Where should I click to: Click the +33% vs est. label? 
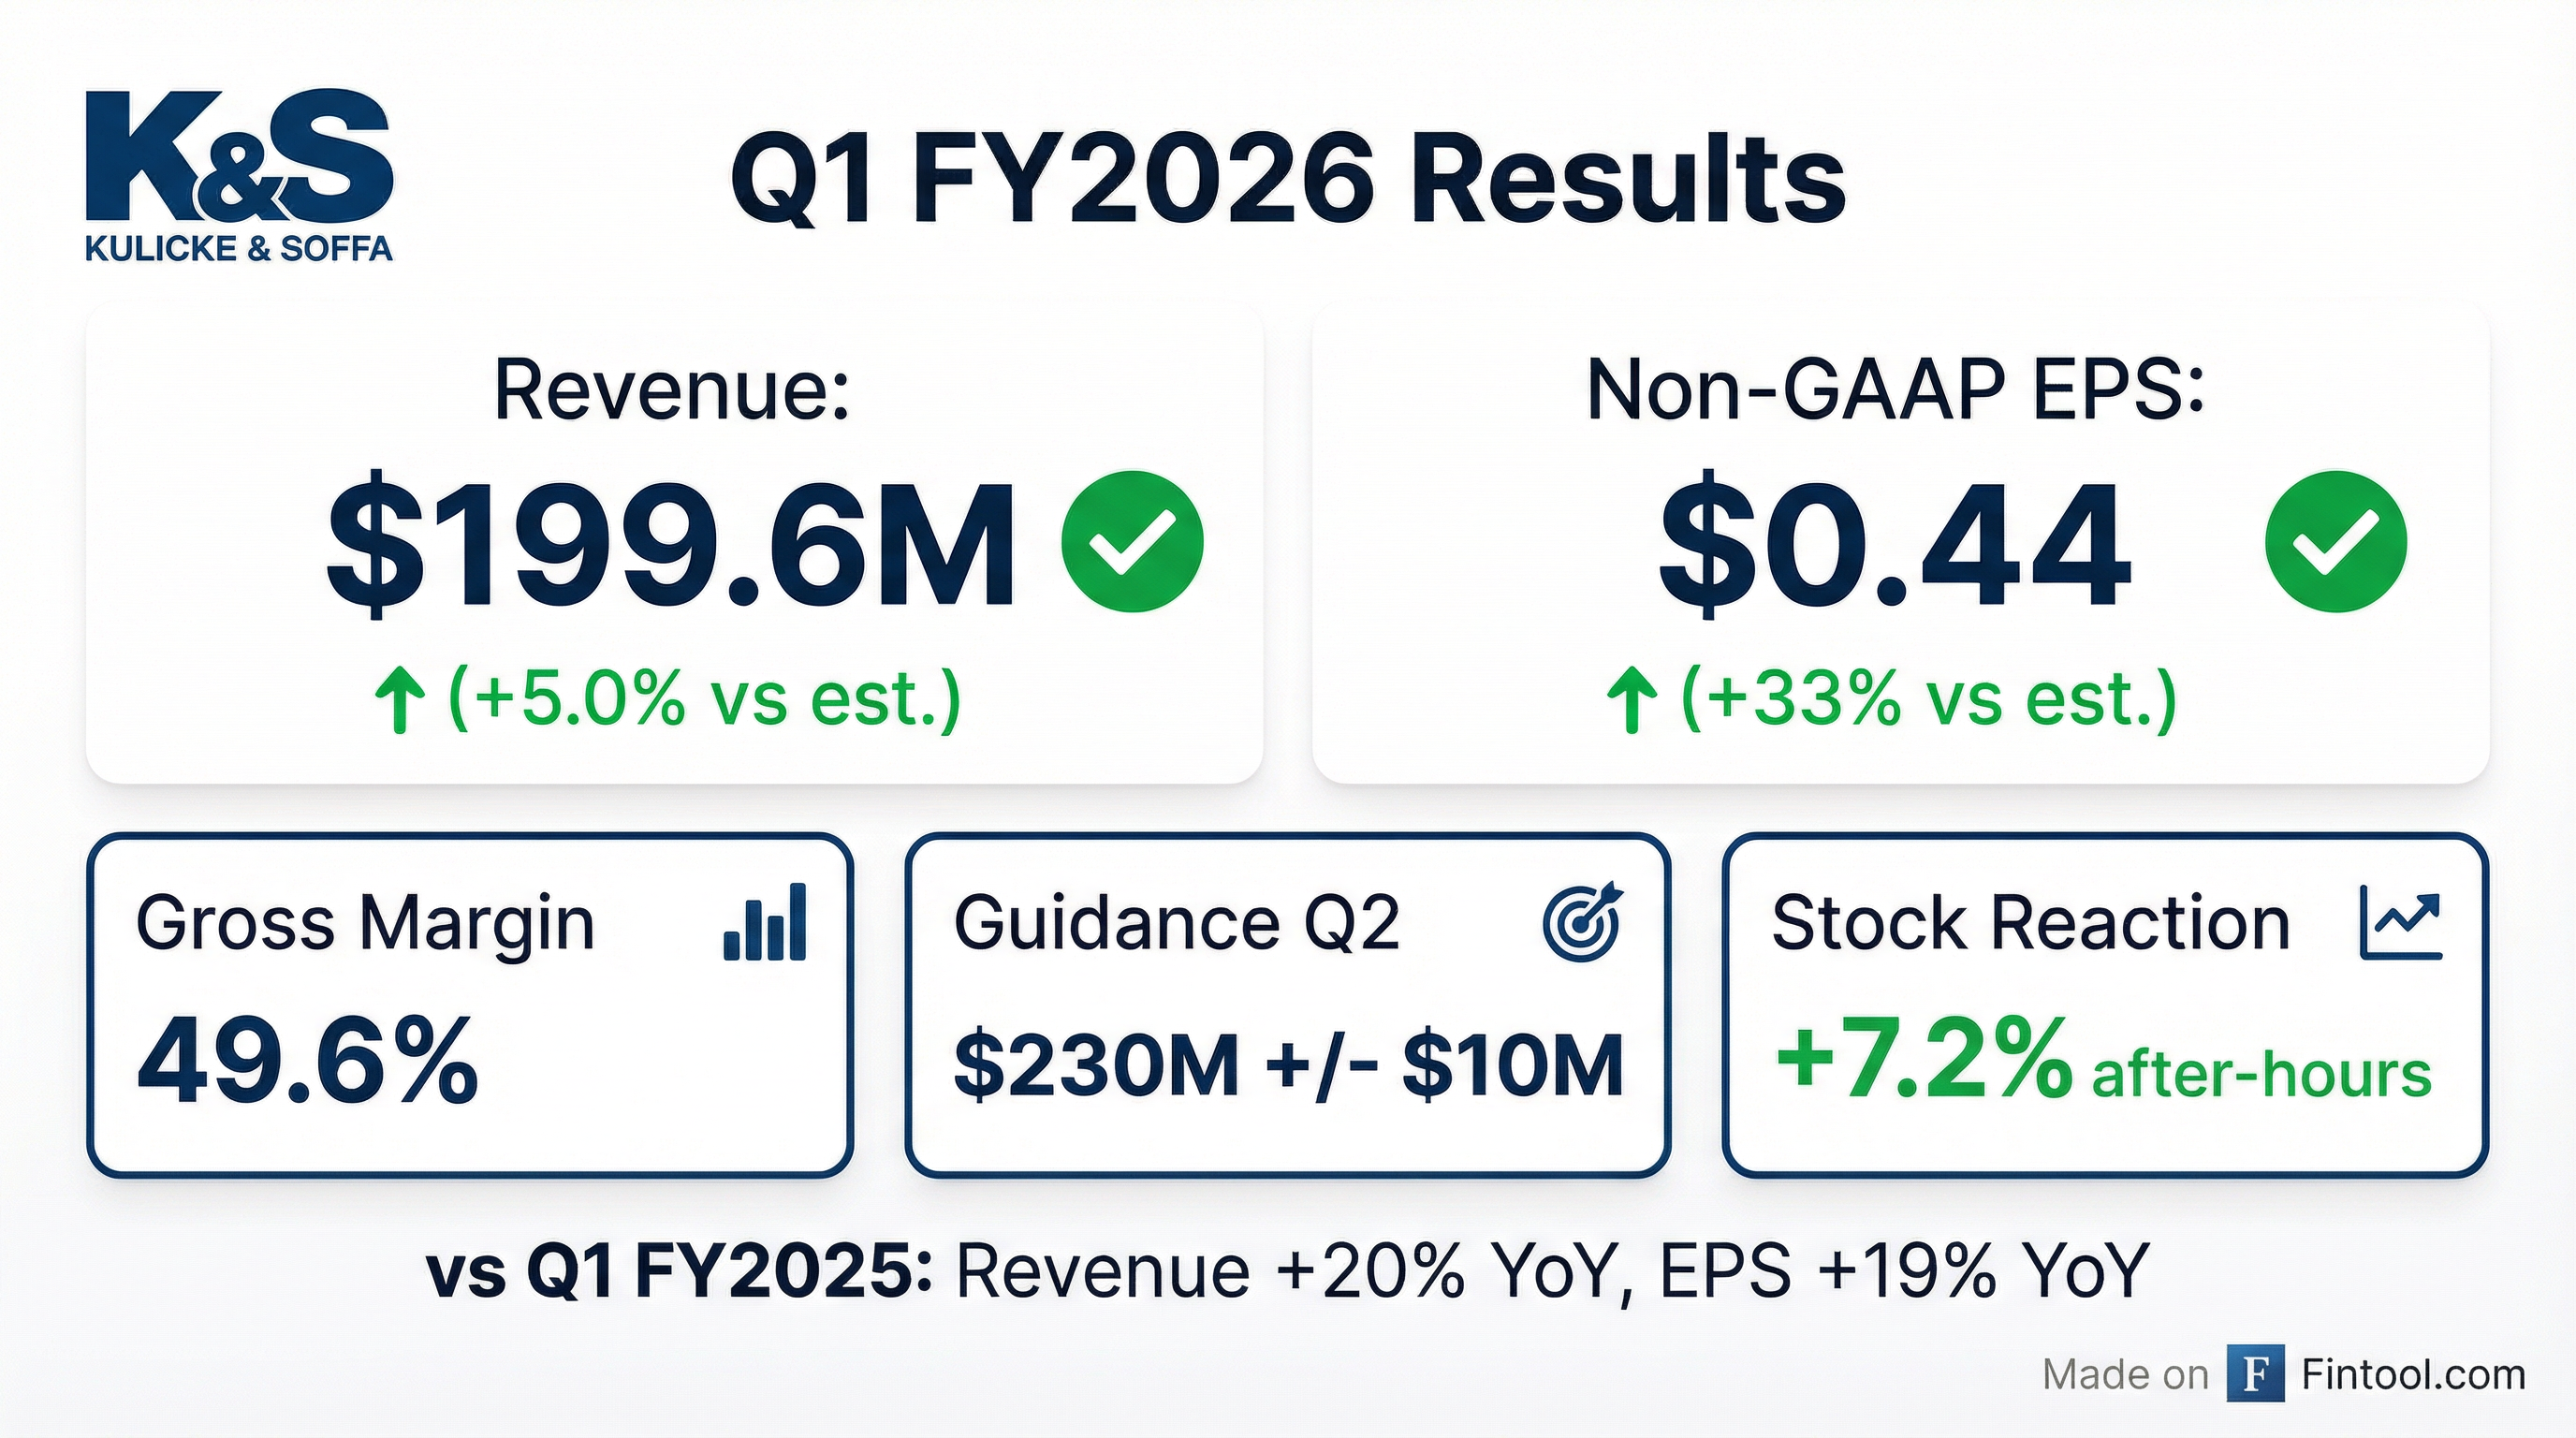(1928, 698)
